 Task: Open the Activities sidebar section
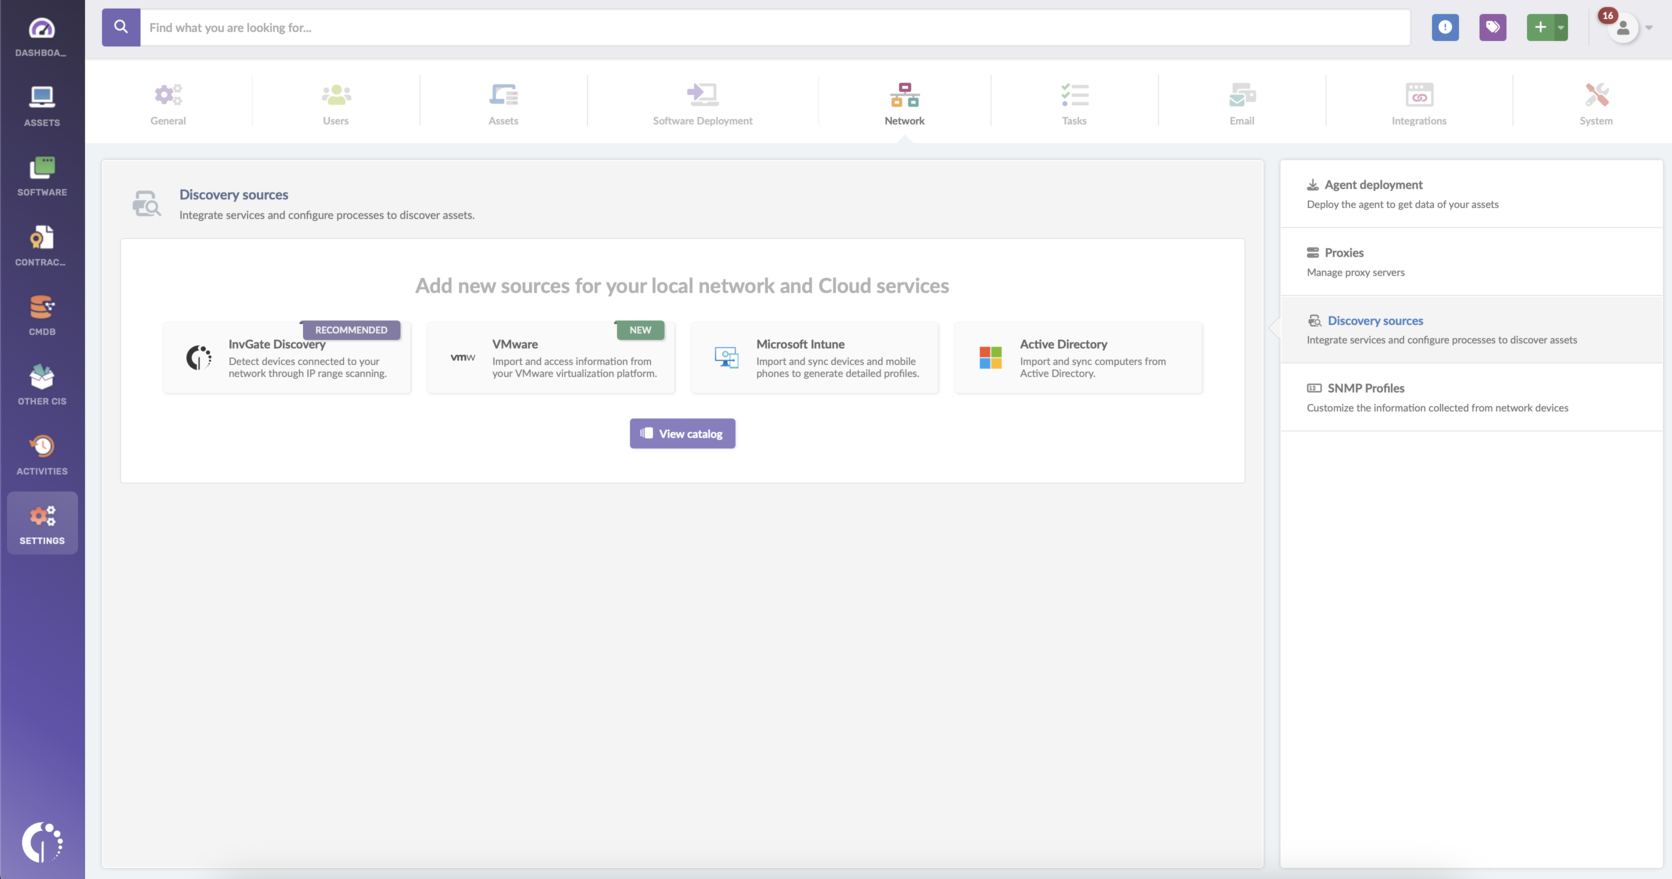pos(41,455)
